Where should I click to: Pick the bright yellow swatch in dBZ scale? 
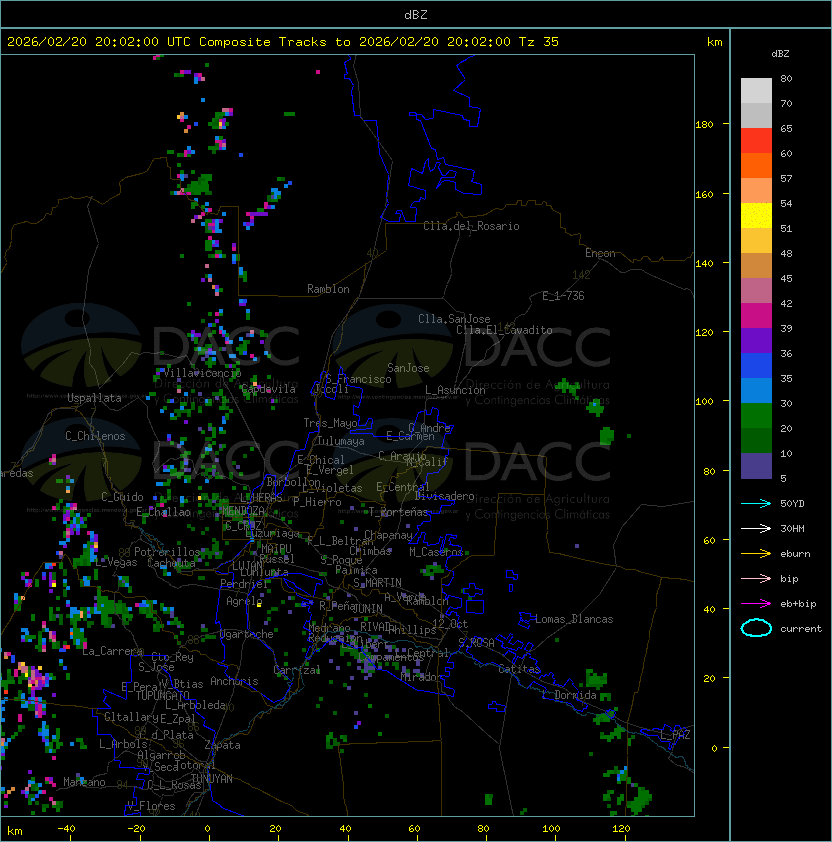[x=756, y=215]
